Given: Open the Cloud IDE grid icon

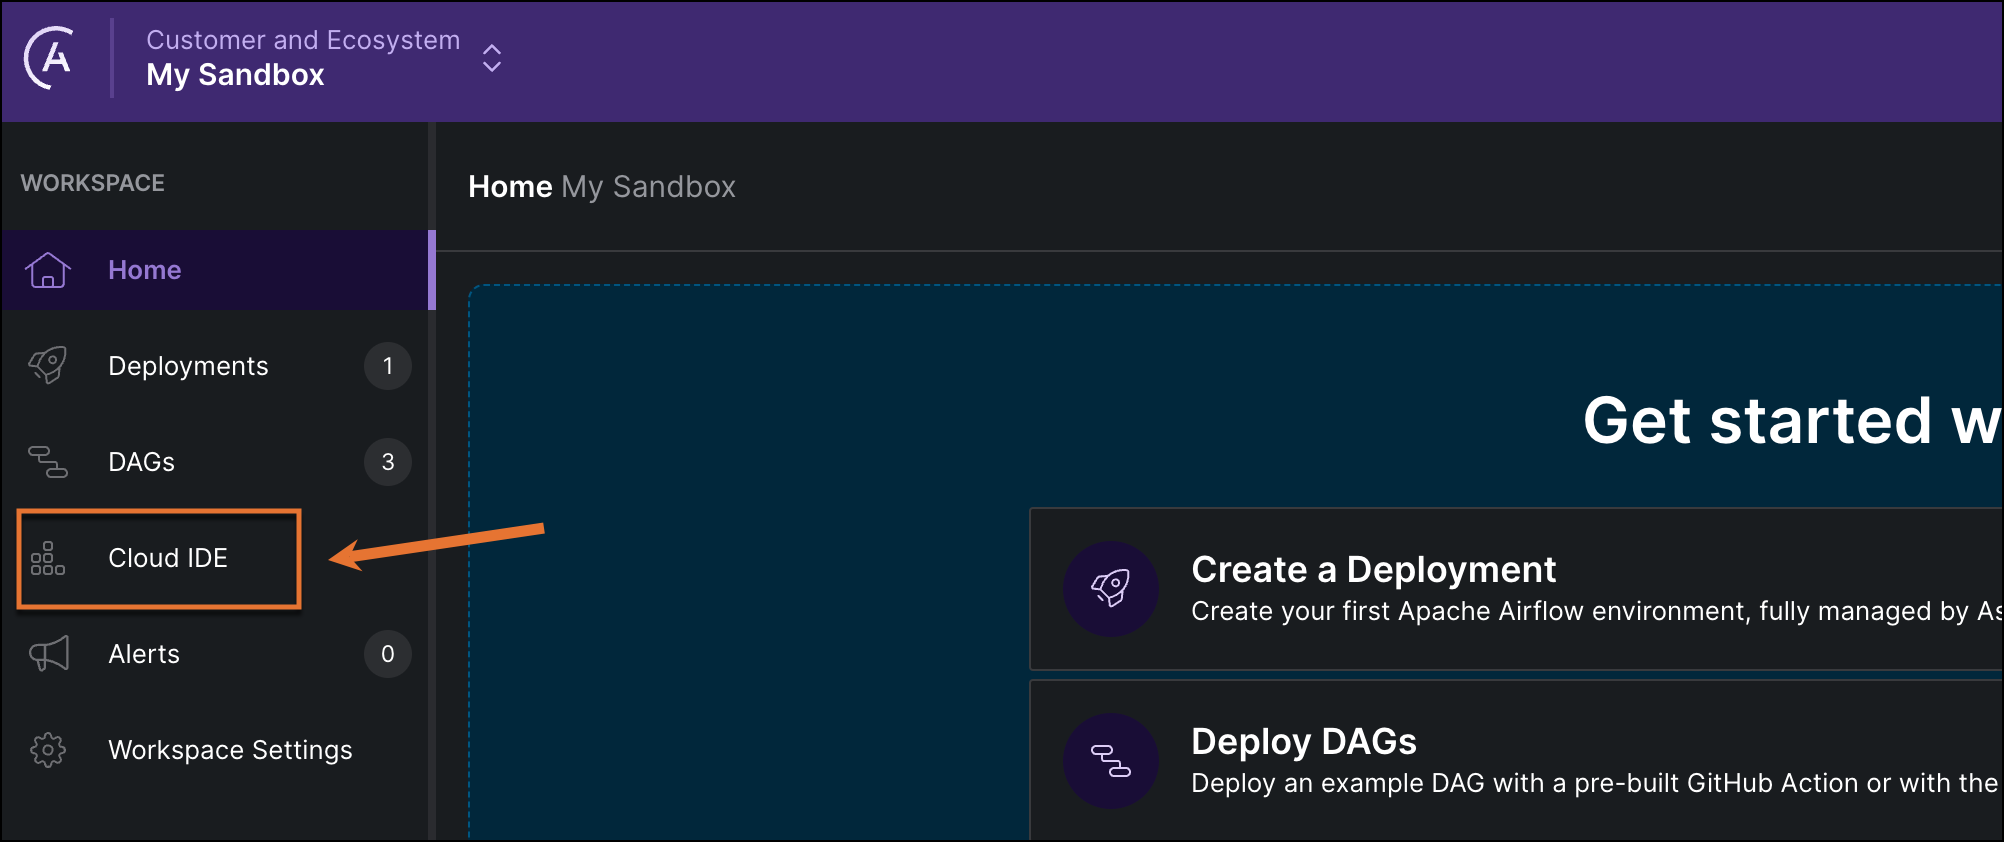Looking at the screenshot, I should coord(48,558).
